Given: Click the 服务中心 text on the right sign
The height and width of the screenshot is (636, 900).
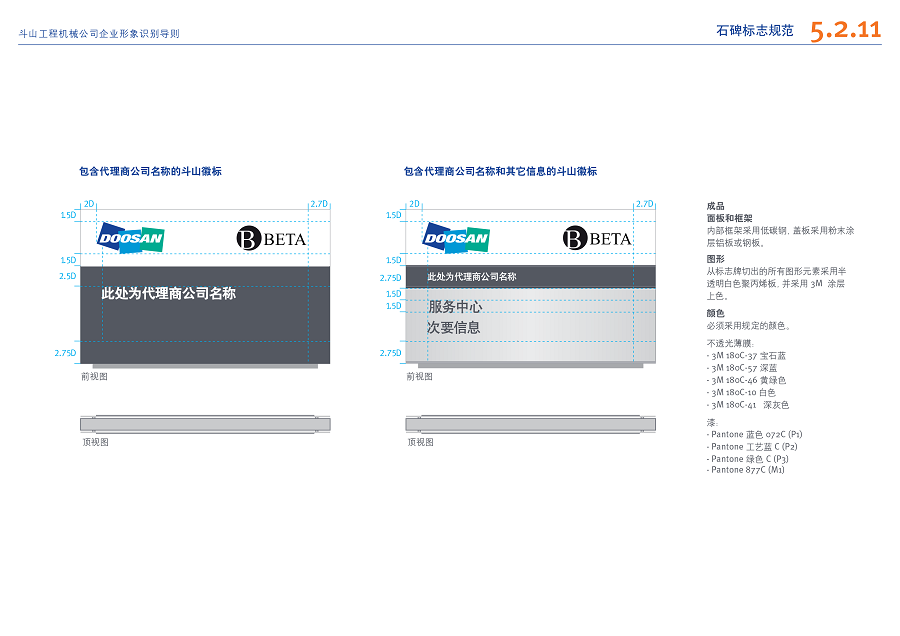Looking at the screenshot, I should click(455, 307).
